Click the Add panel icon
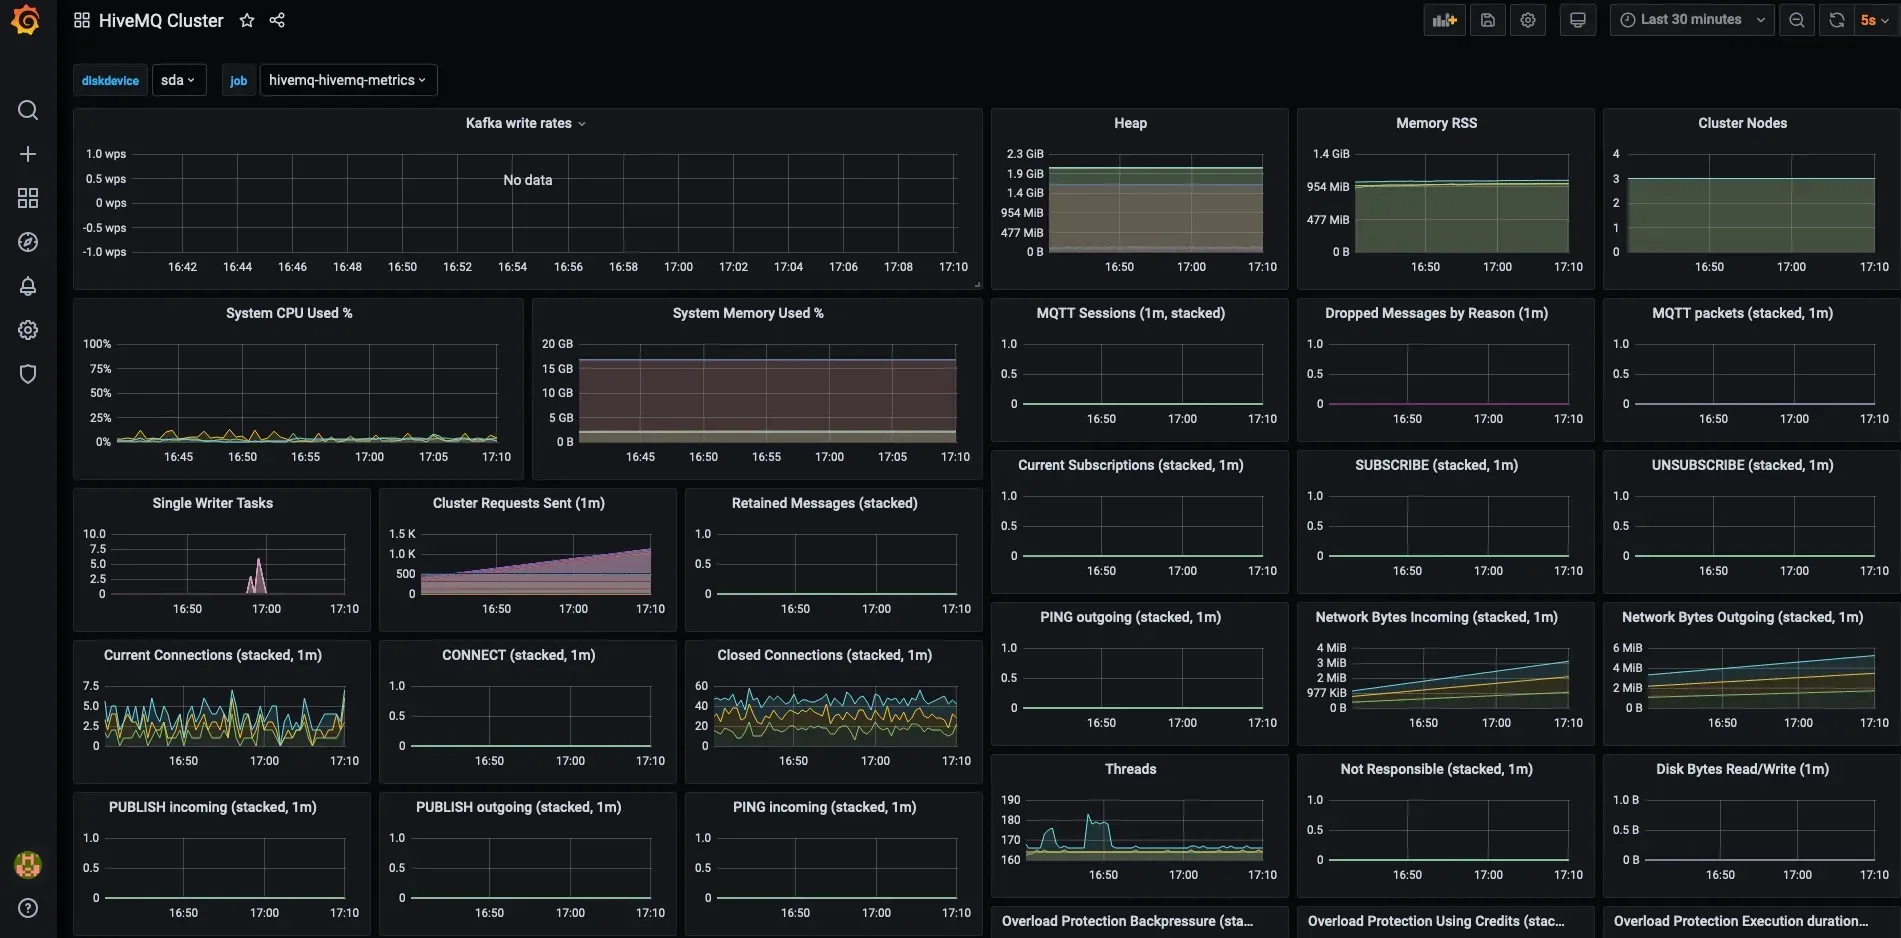The image size is (1901, 938). tap(1444, 20)
